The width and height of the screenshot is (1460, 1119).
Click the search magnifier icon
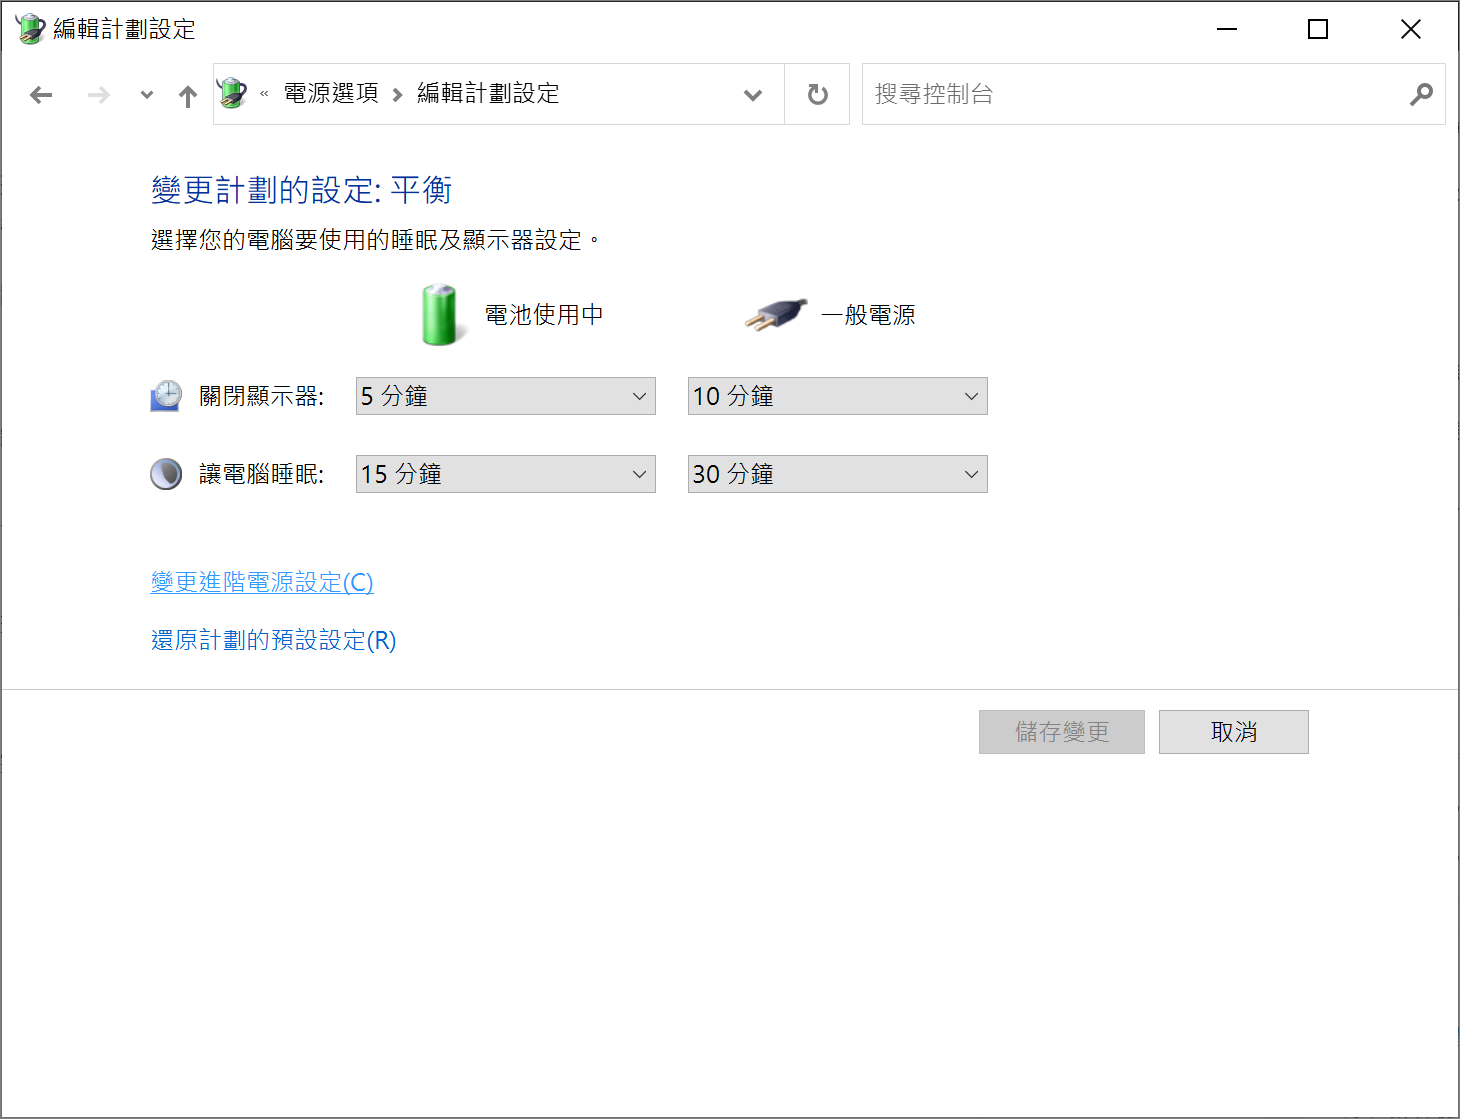pyautogui.click(x=1421, y=94)
